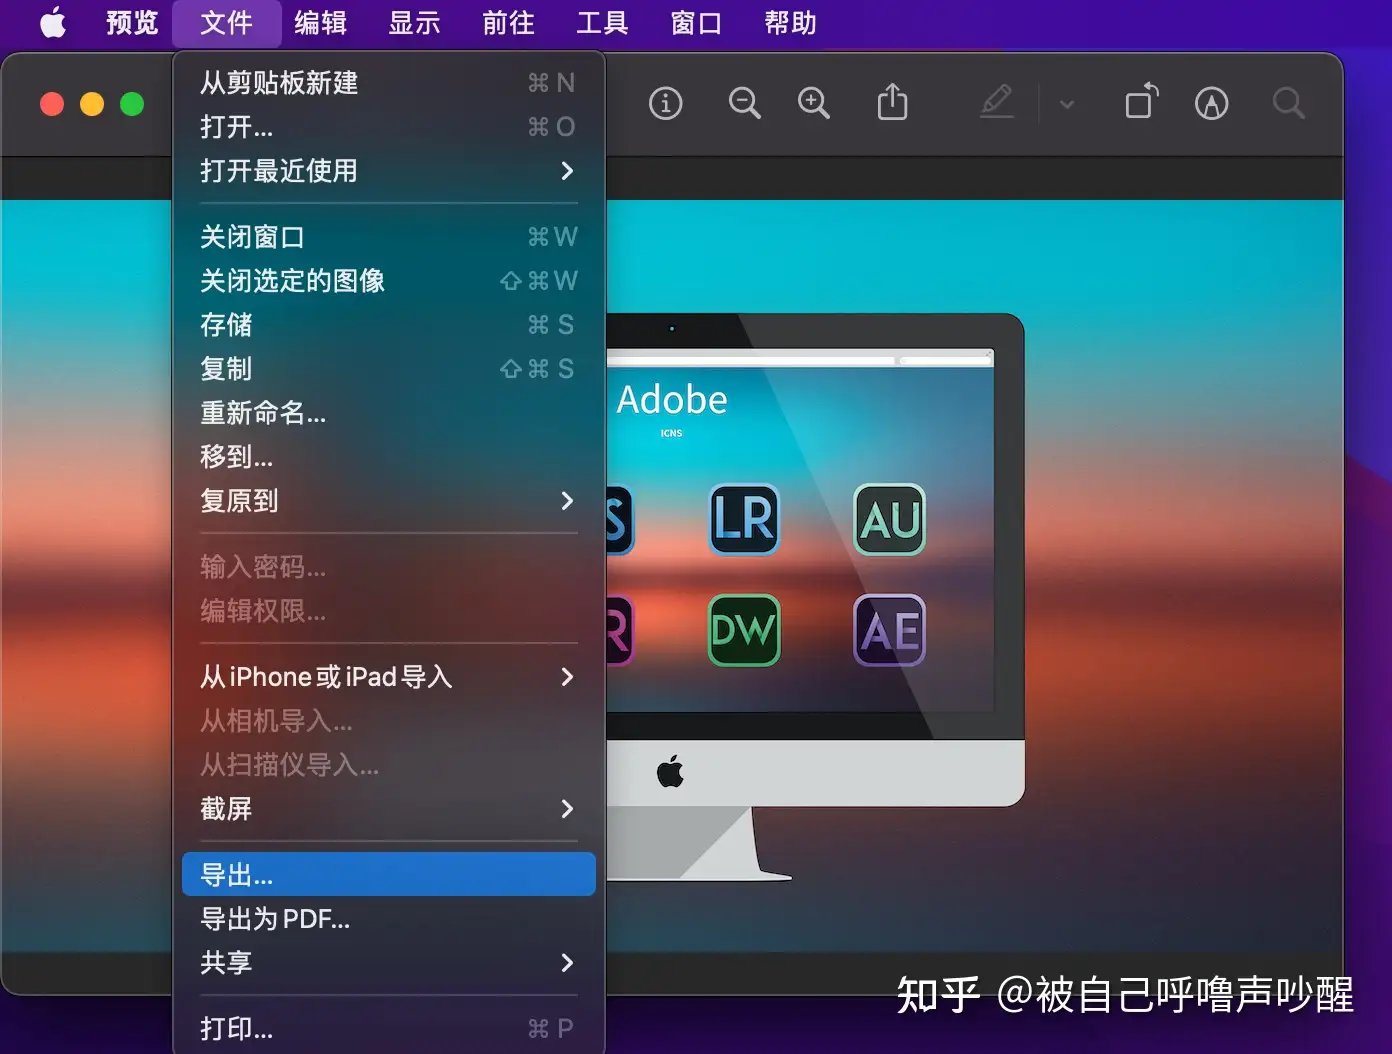Screen dimensions: 1392x1054
Task: Expand the 截屏 submenu
Action: coord(389,808)
